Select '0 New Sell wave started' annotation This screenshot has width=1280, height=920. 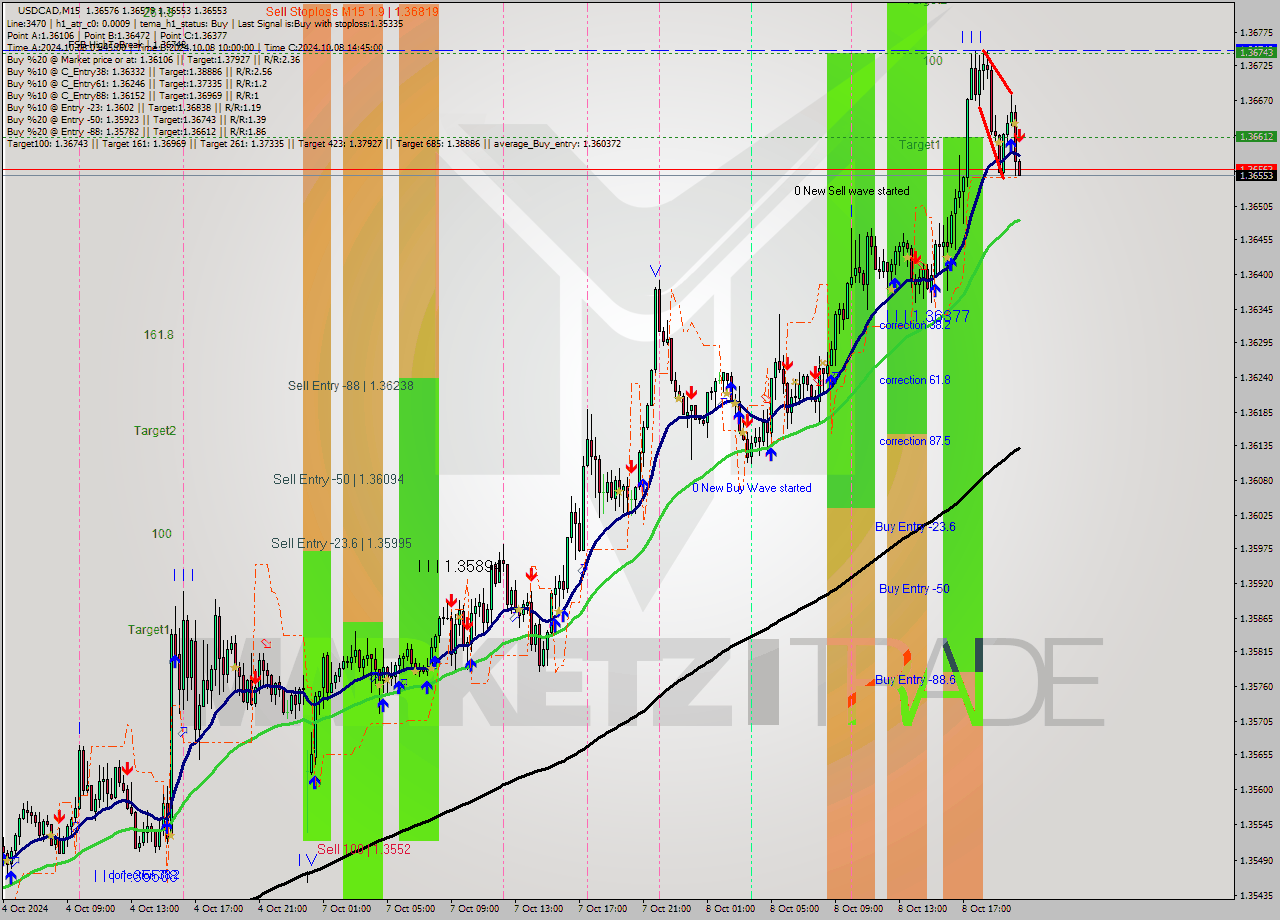852,190
